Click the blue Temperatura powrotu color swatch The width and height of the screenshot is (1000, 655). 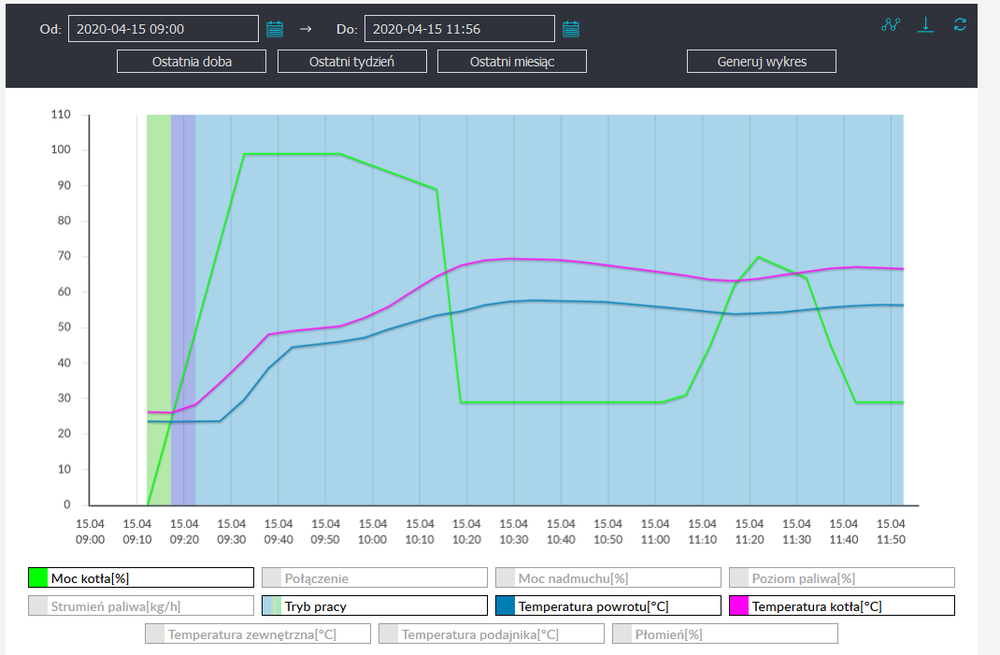tap(506, 606)
